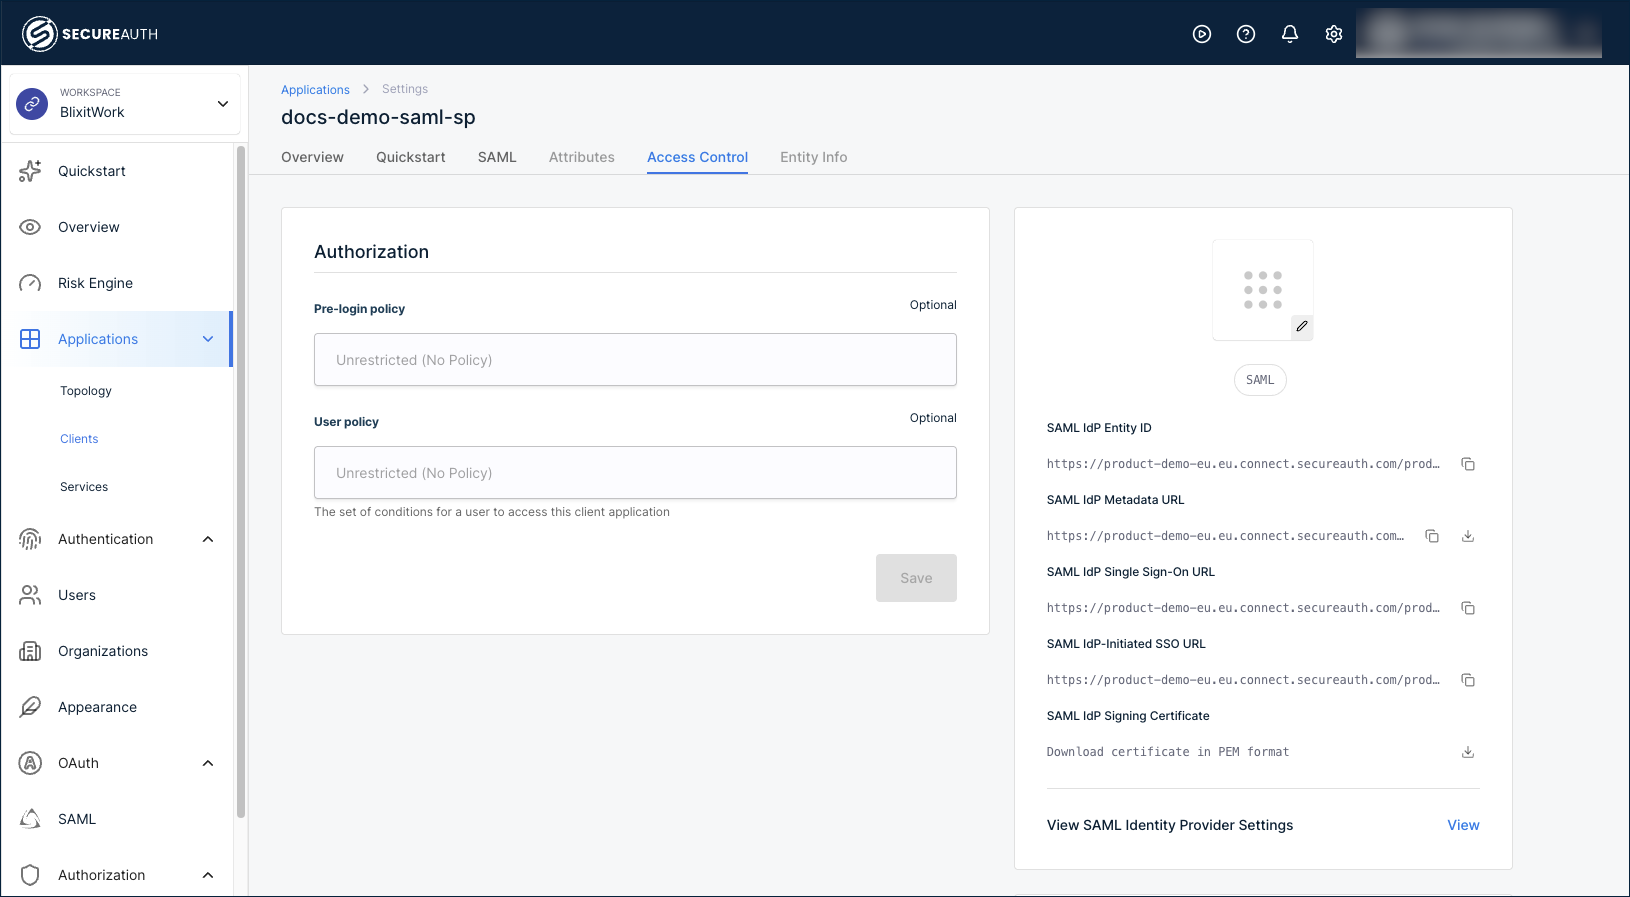Expand the Authentication sidebar section chevron
1630x897 pixels.
pyautogui.click(x=208, y=539)
